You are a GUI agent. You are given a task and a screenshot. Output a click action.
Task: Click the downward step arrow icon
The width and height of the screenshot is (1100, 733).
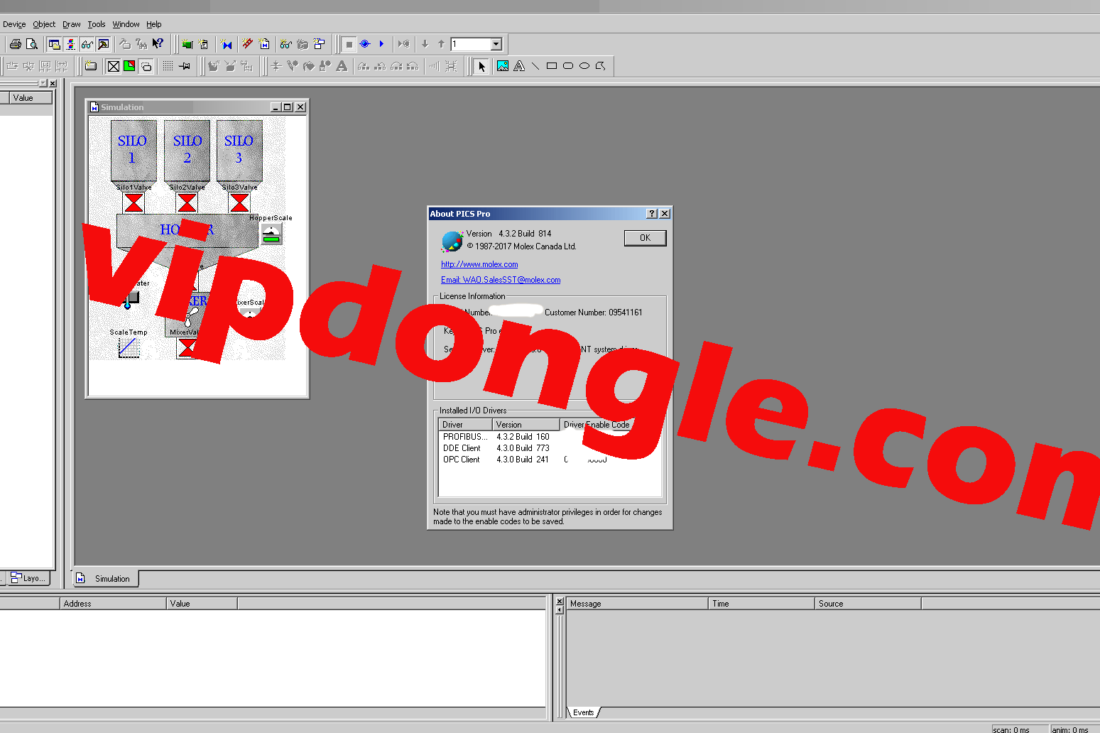(425, 44)
